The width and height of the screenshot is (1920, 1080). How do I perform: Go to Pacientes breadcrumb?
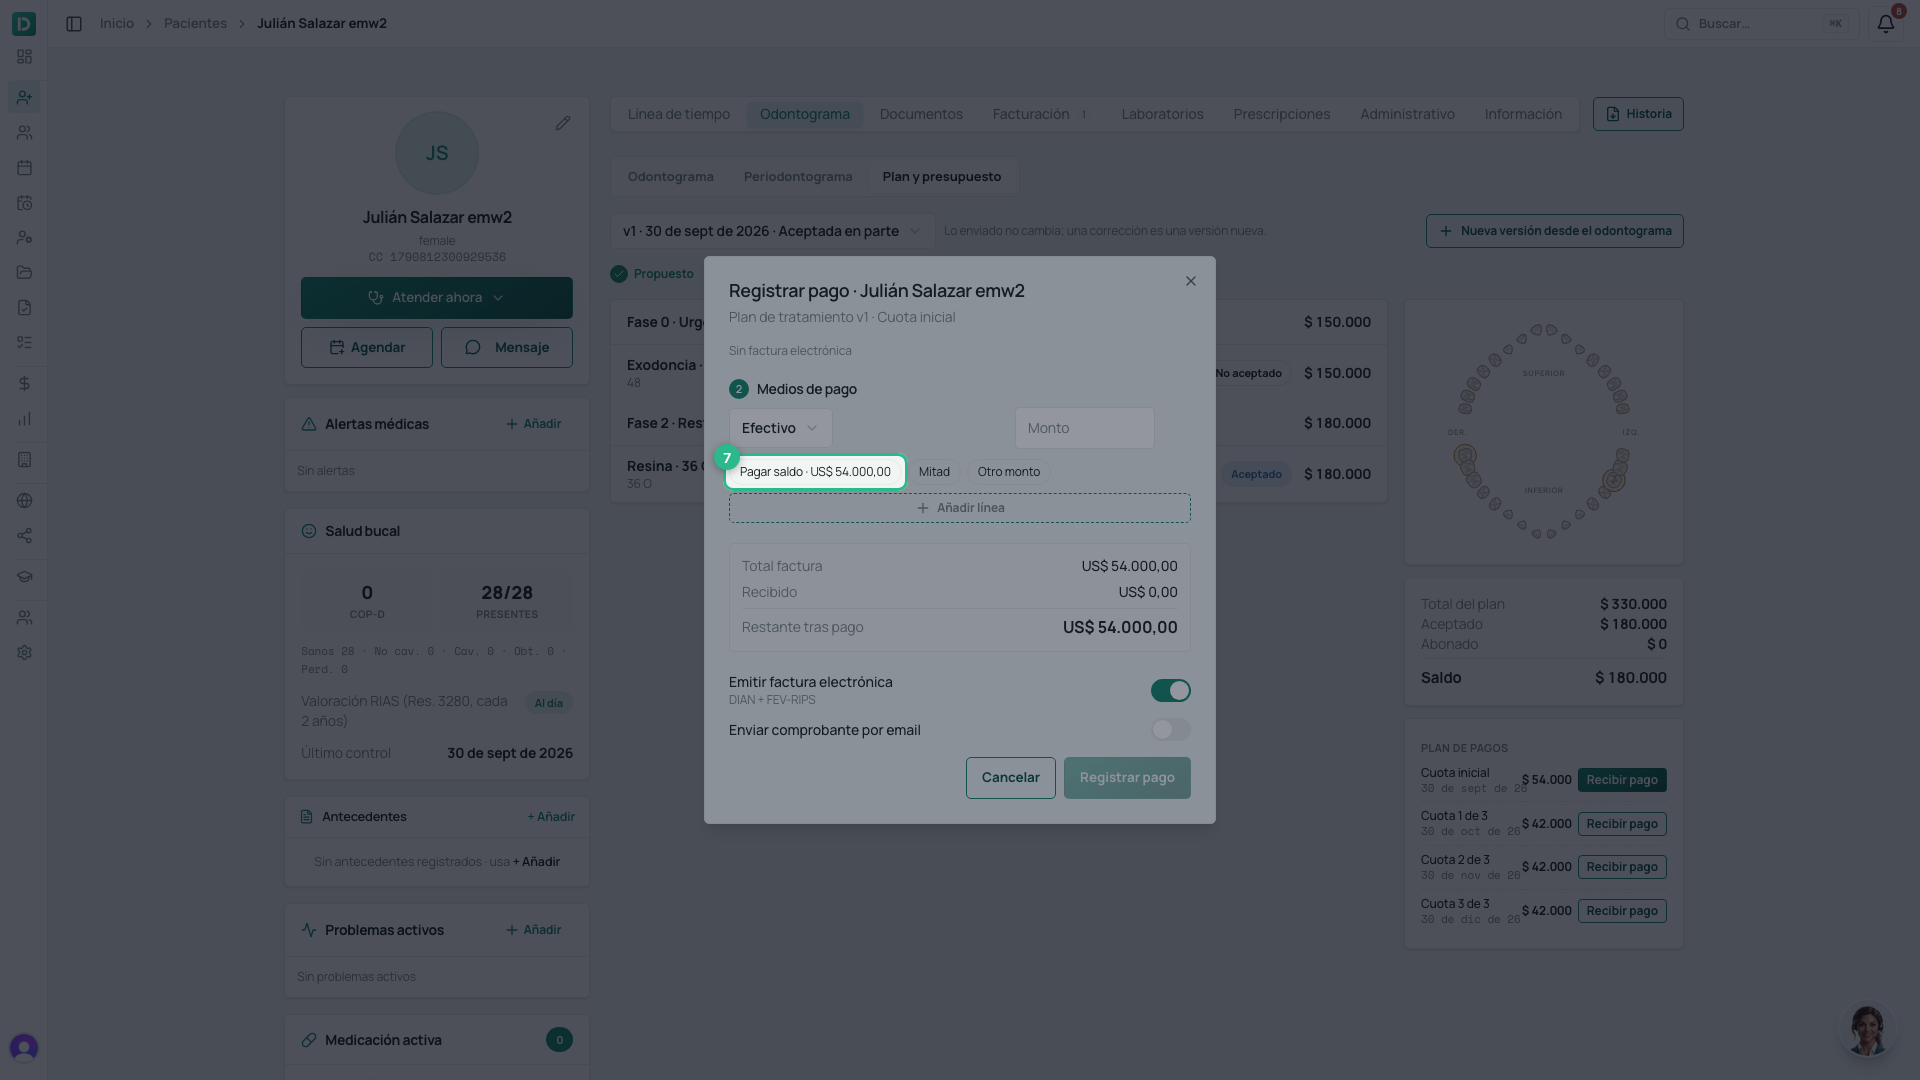click(195, 23)
